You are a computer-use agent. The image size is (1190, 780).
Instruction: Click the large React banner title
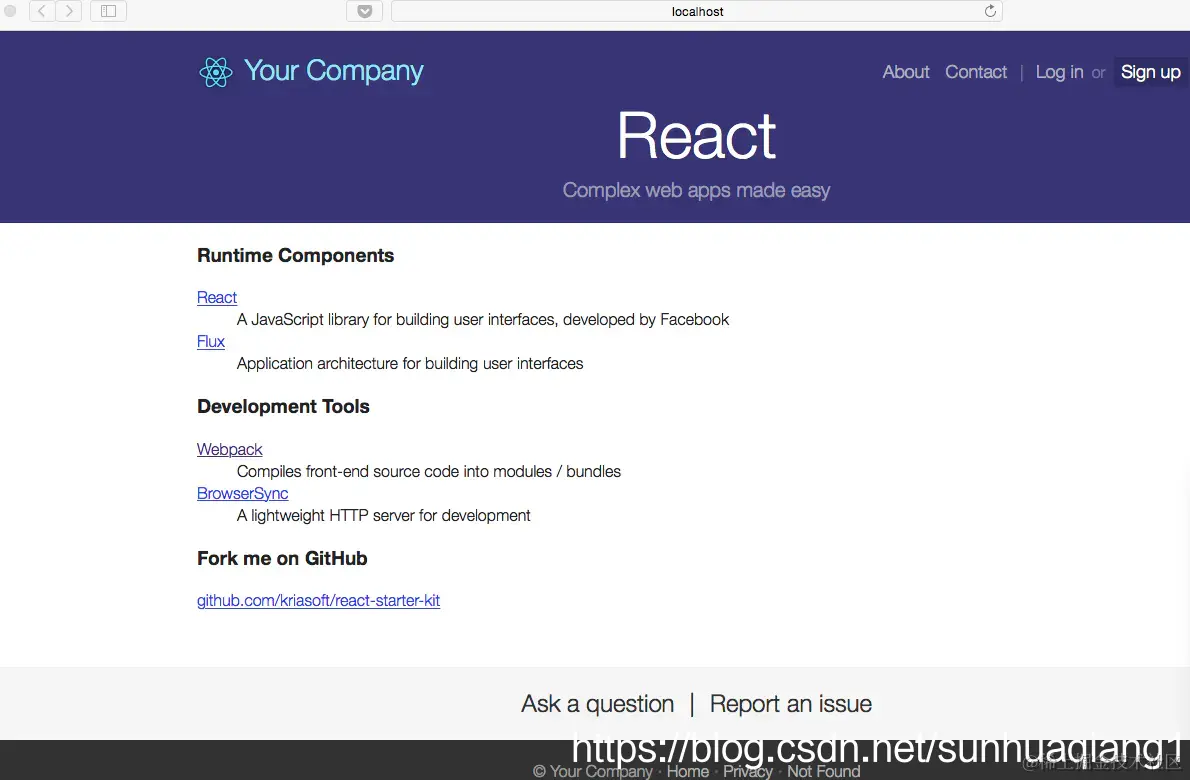click(697, 137)
